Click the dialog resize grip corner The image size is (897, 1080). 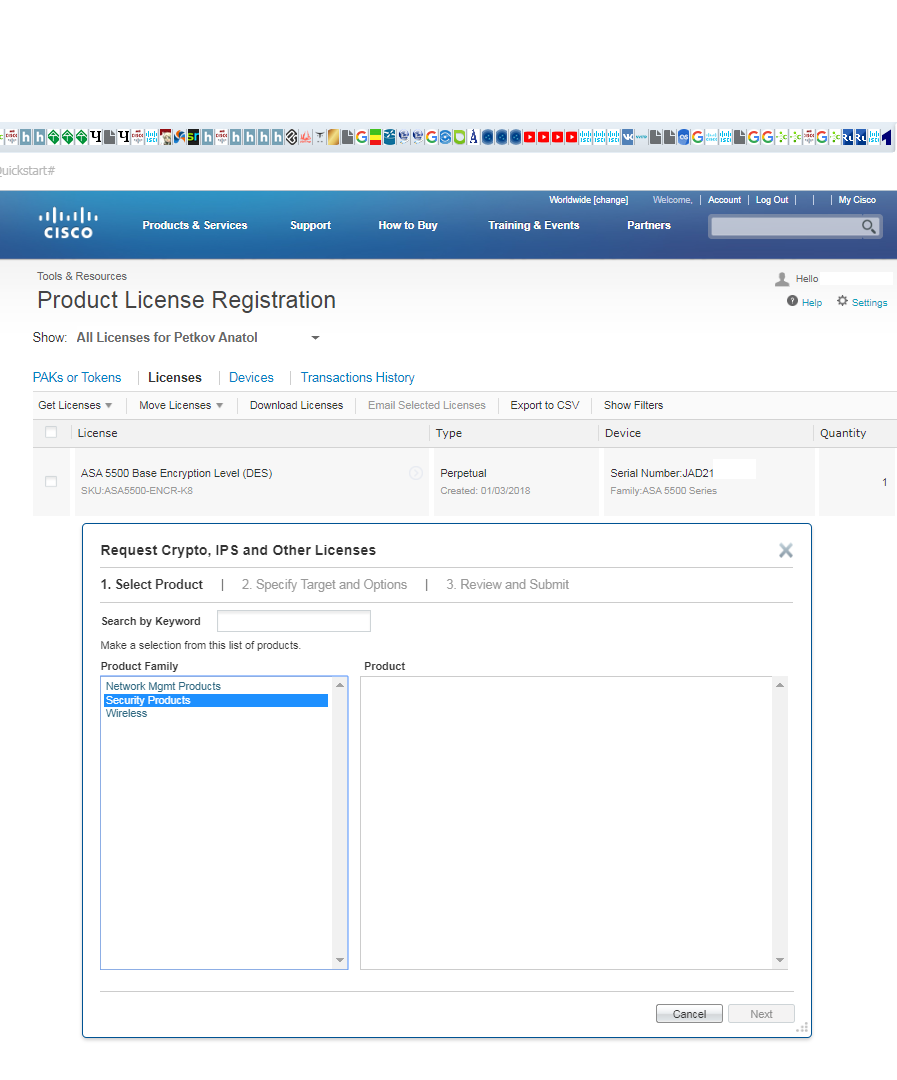(801, 1028)
